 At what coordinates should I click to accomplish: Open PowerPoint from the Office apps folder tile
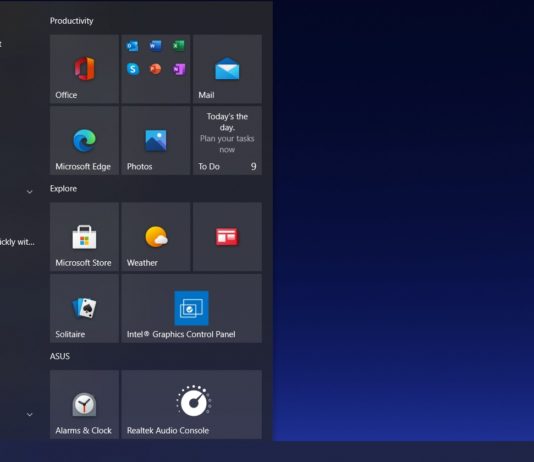(x=155, y=69)
